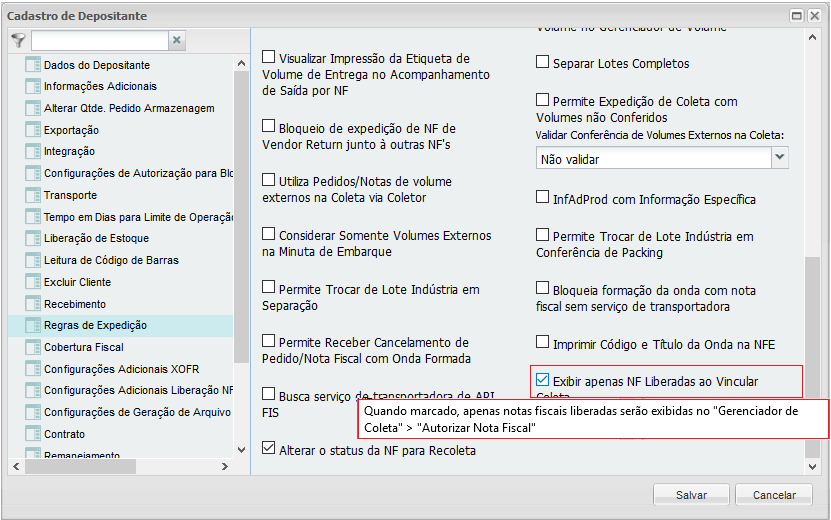Clear the filter field with X icon
The height and width of the screenshot is (520, 831).
coord(177,40)
